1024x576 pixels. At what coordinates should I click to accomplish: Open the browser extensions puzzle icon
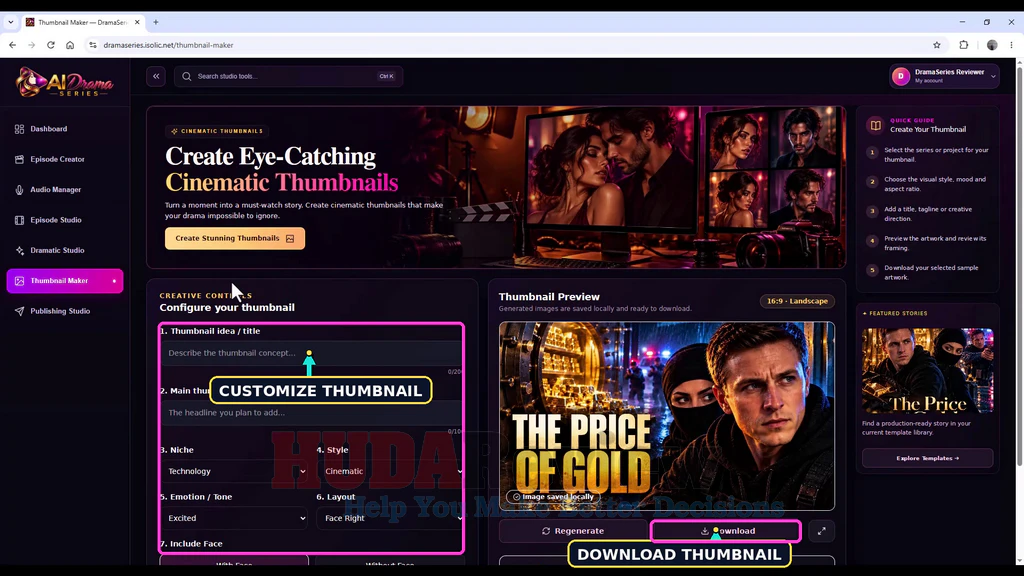964,45
